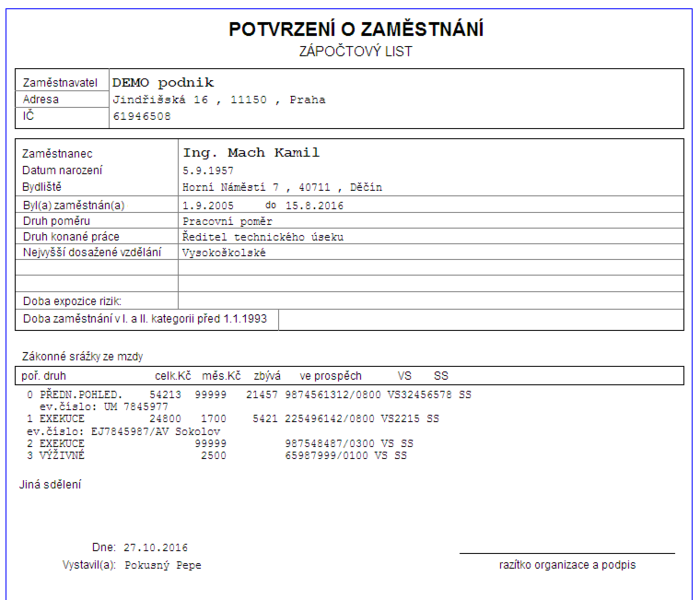
Task: Click the 'IČ' label
Action: pyautogui.click(x=28, y=116)
